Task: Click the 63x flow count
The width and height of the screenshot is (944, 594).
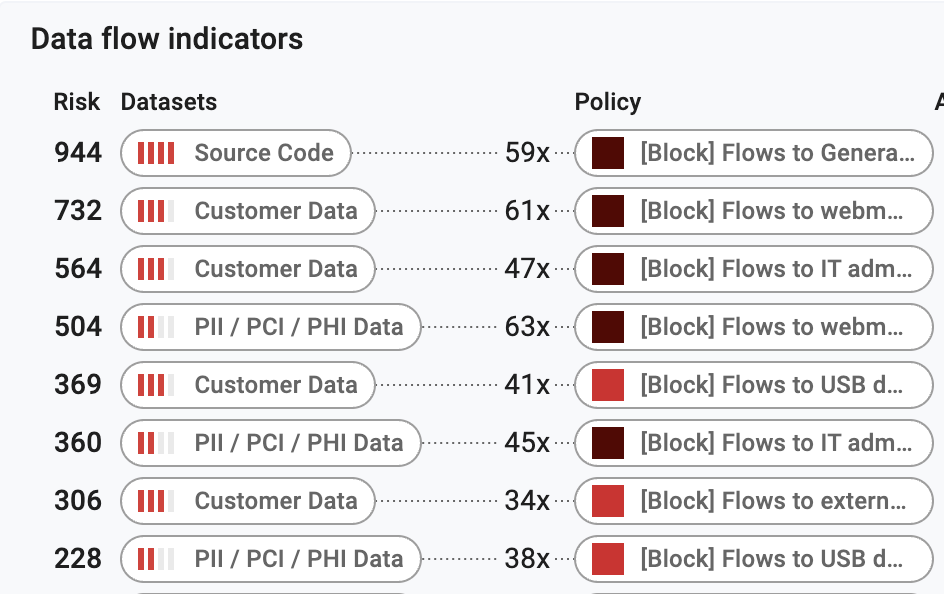Action: pos(527,327)
